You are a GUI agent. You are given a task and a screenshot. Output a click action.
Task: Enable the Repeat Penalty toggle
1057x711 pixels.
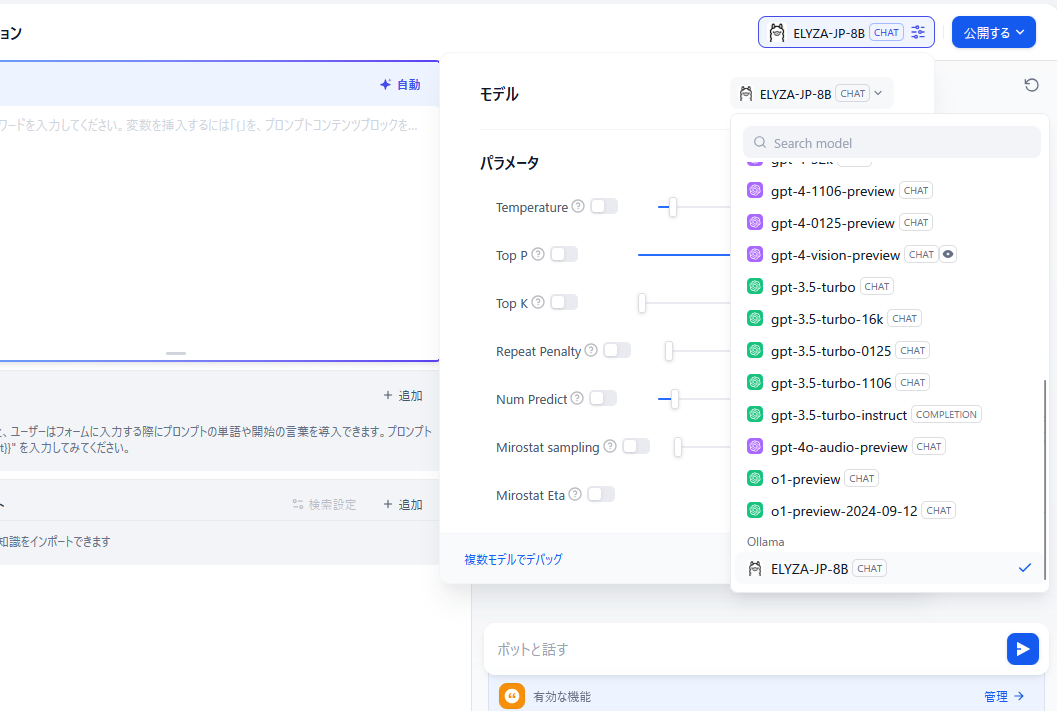617,350
